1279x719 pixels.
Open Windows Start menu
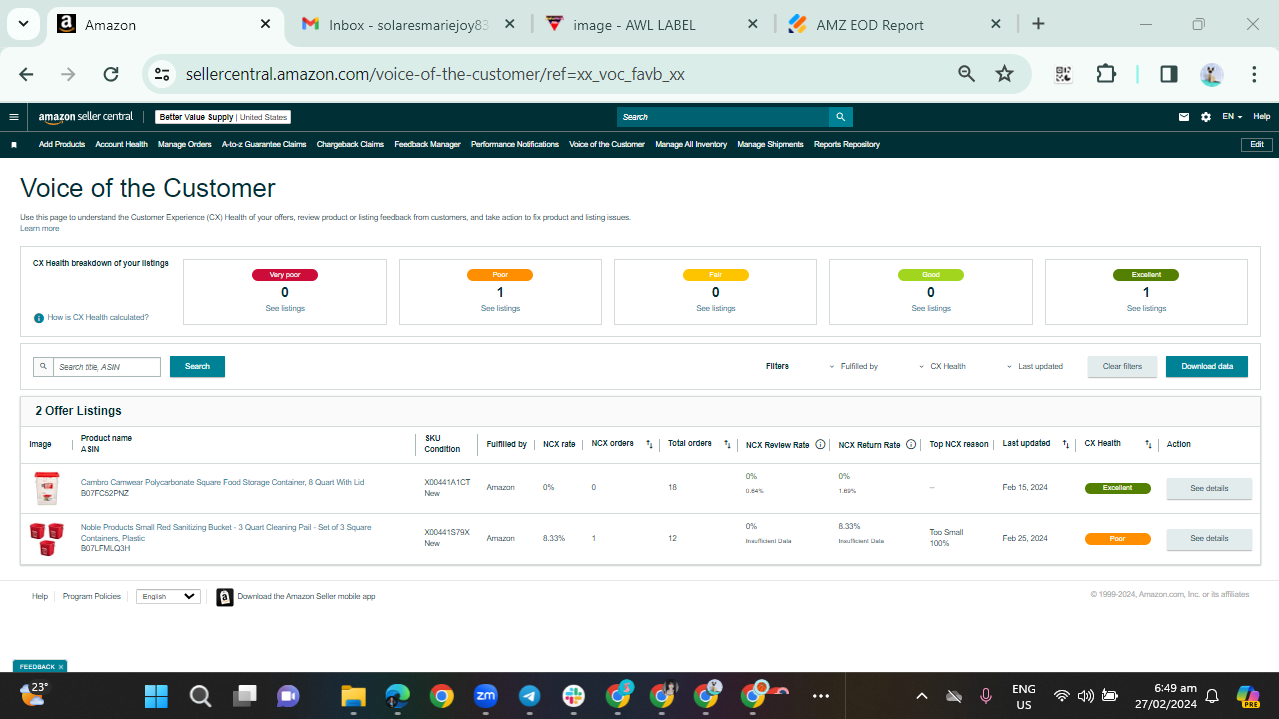click(156, 696)
